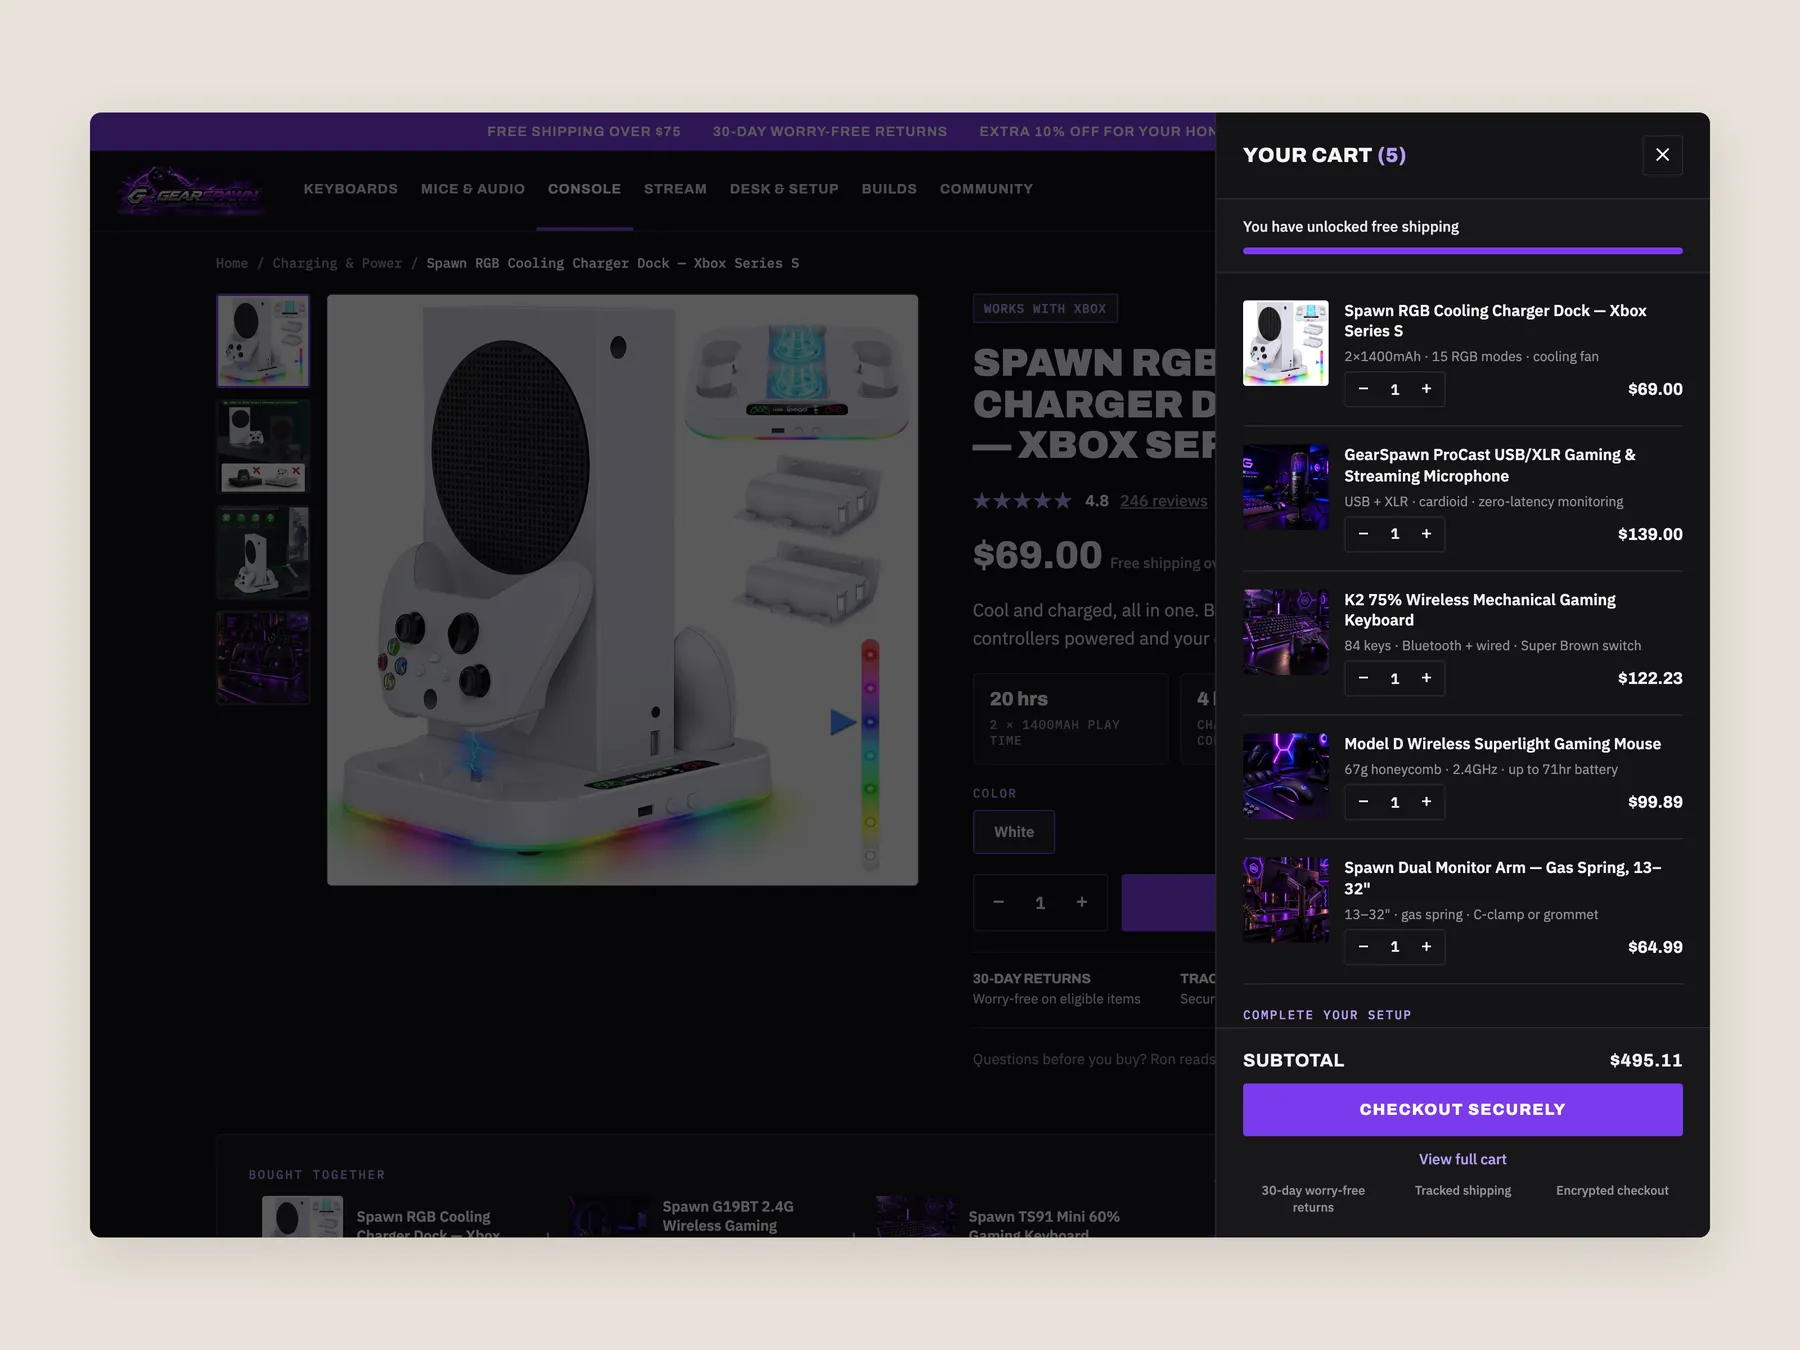This screenshot has height=1350, width=1800.
Task: Select third gallery thumbnail with green dots
Action: 263,552
